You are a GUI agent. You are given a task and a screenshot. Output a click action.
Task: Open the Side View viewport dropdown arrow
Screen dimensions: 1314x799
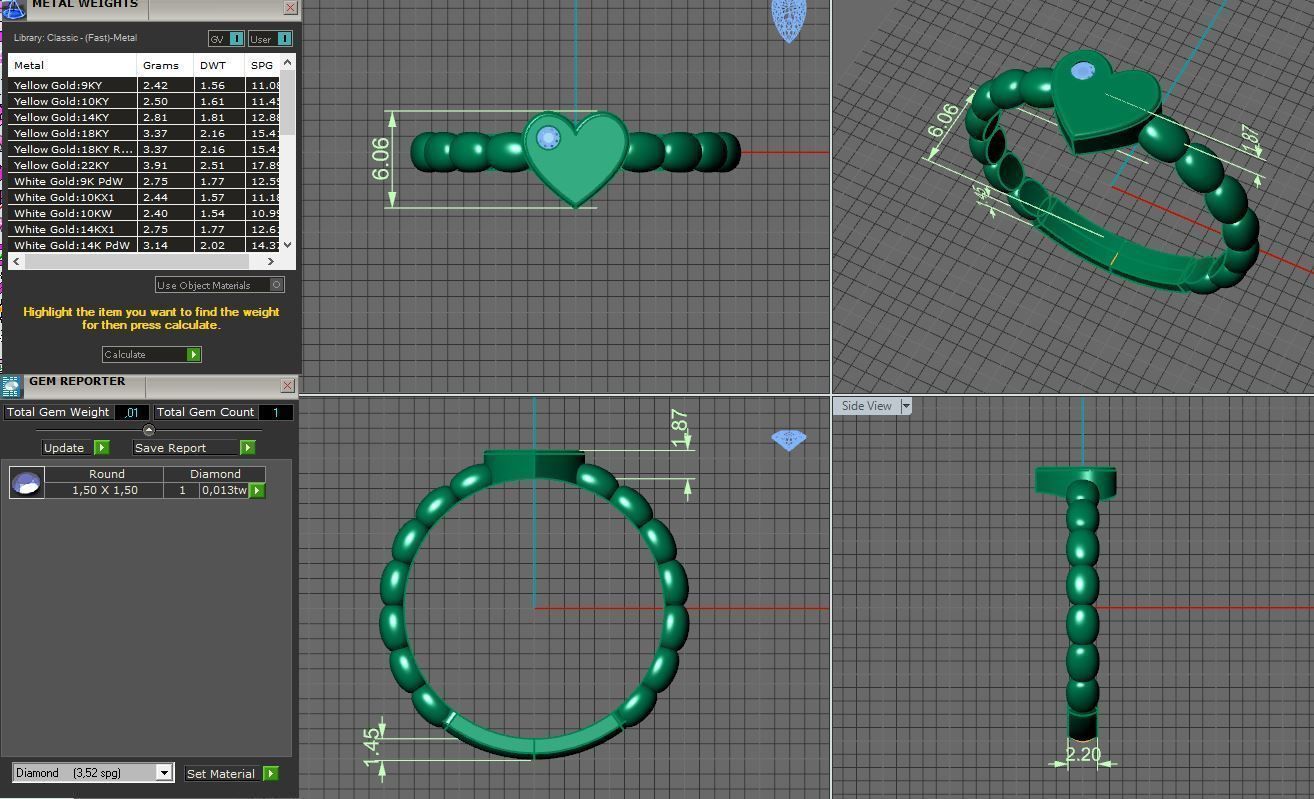pyautogui.click(x=906, y=406)
